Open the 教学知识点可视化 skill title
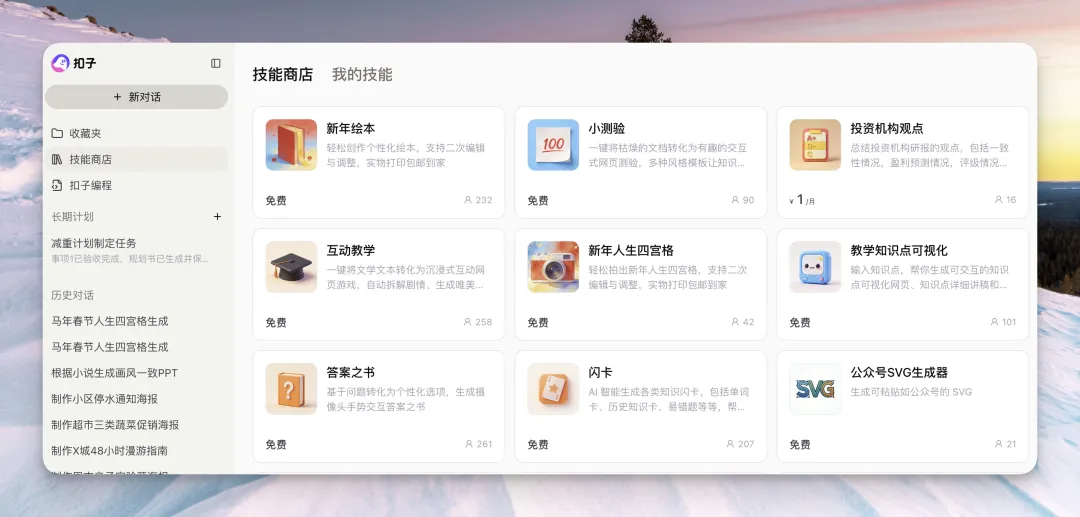This screenshot has width=1080, height=517. [899, 251]
